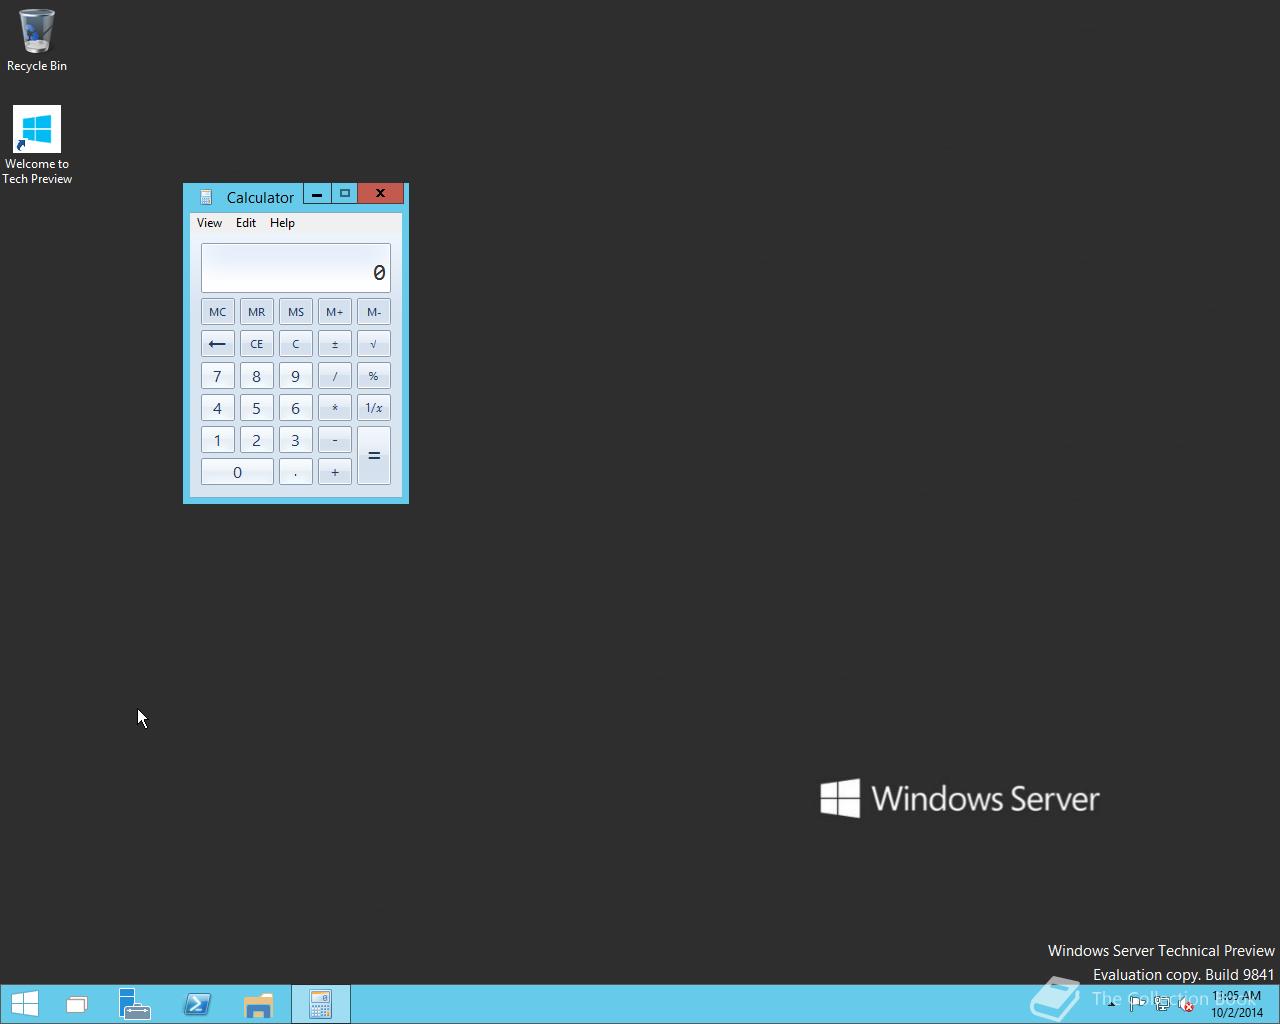Image resolution: width=1280 pixels, height=1024 pixels.
Task: Open the Calculator View menu
Action: pyautogui.click(x=209, y=223)
